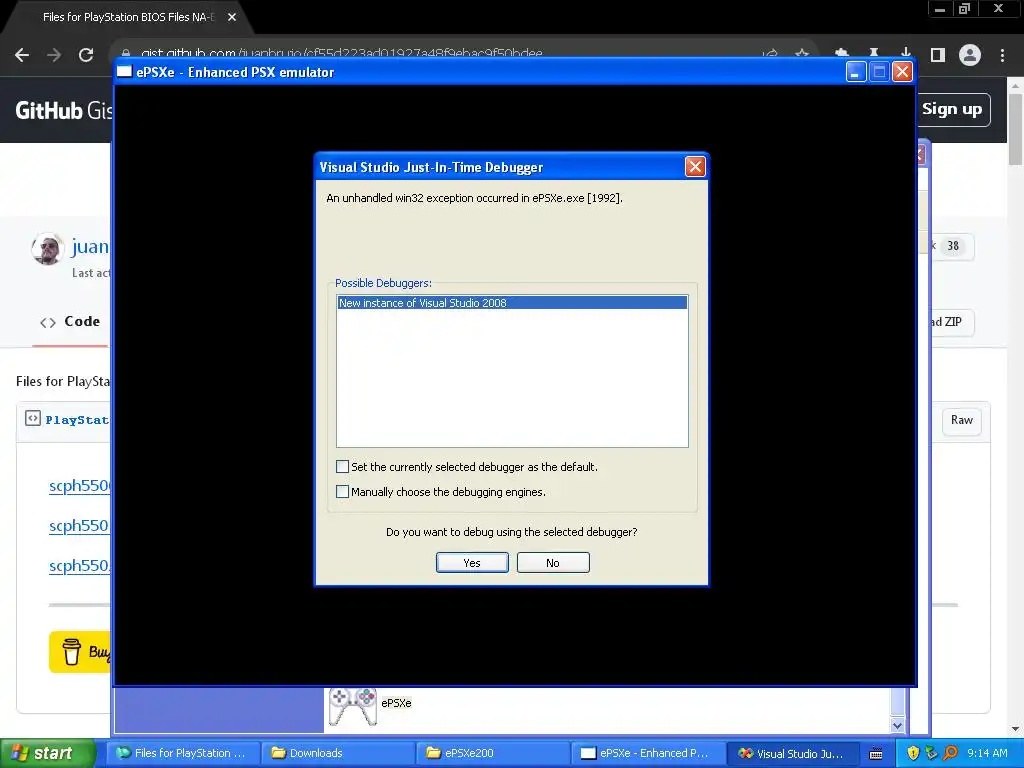Click Chrome page scrollbar down arrow
Screen dimensions: 1024x768
coord(1014,729)
